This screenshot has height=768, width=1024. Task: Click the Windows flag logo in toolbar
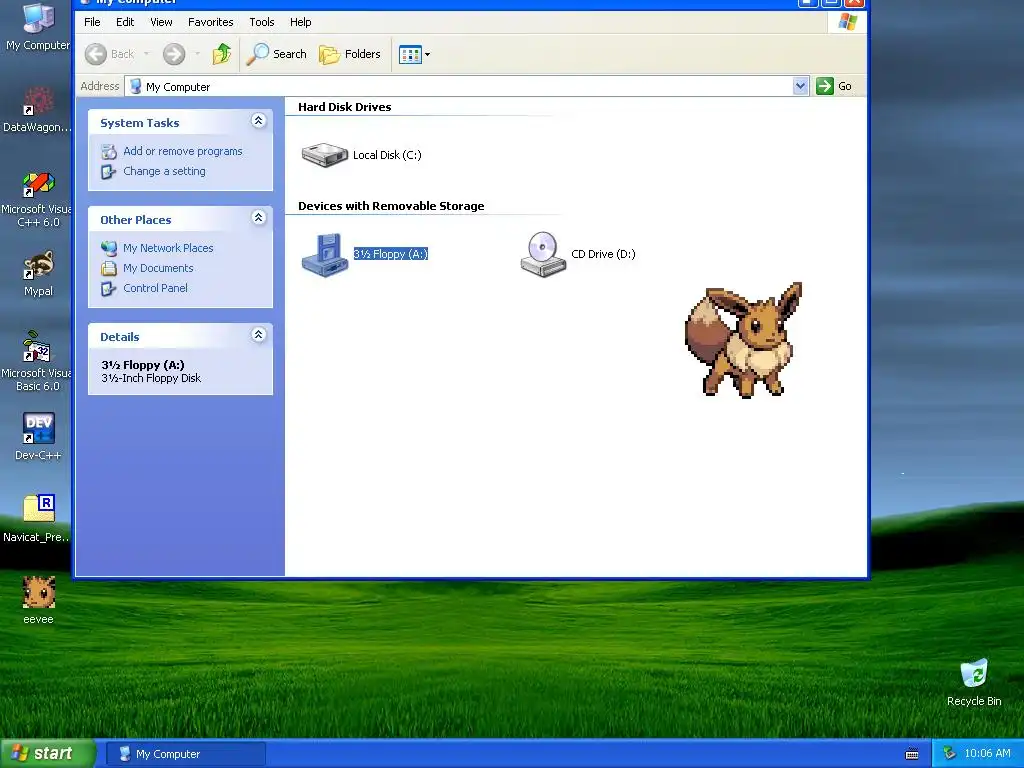tap(847, 22)
